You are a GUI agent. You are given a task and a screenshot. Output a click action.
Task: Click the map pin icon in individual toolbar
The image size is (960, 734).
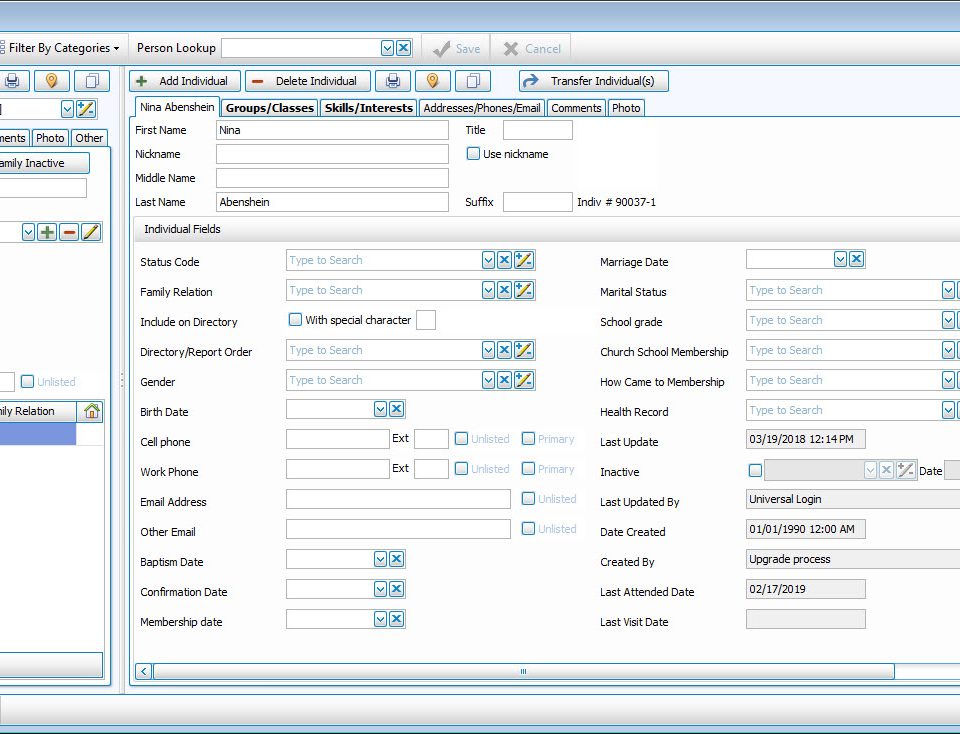[433, 81]
